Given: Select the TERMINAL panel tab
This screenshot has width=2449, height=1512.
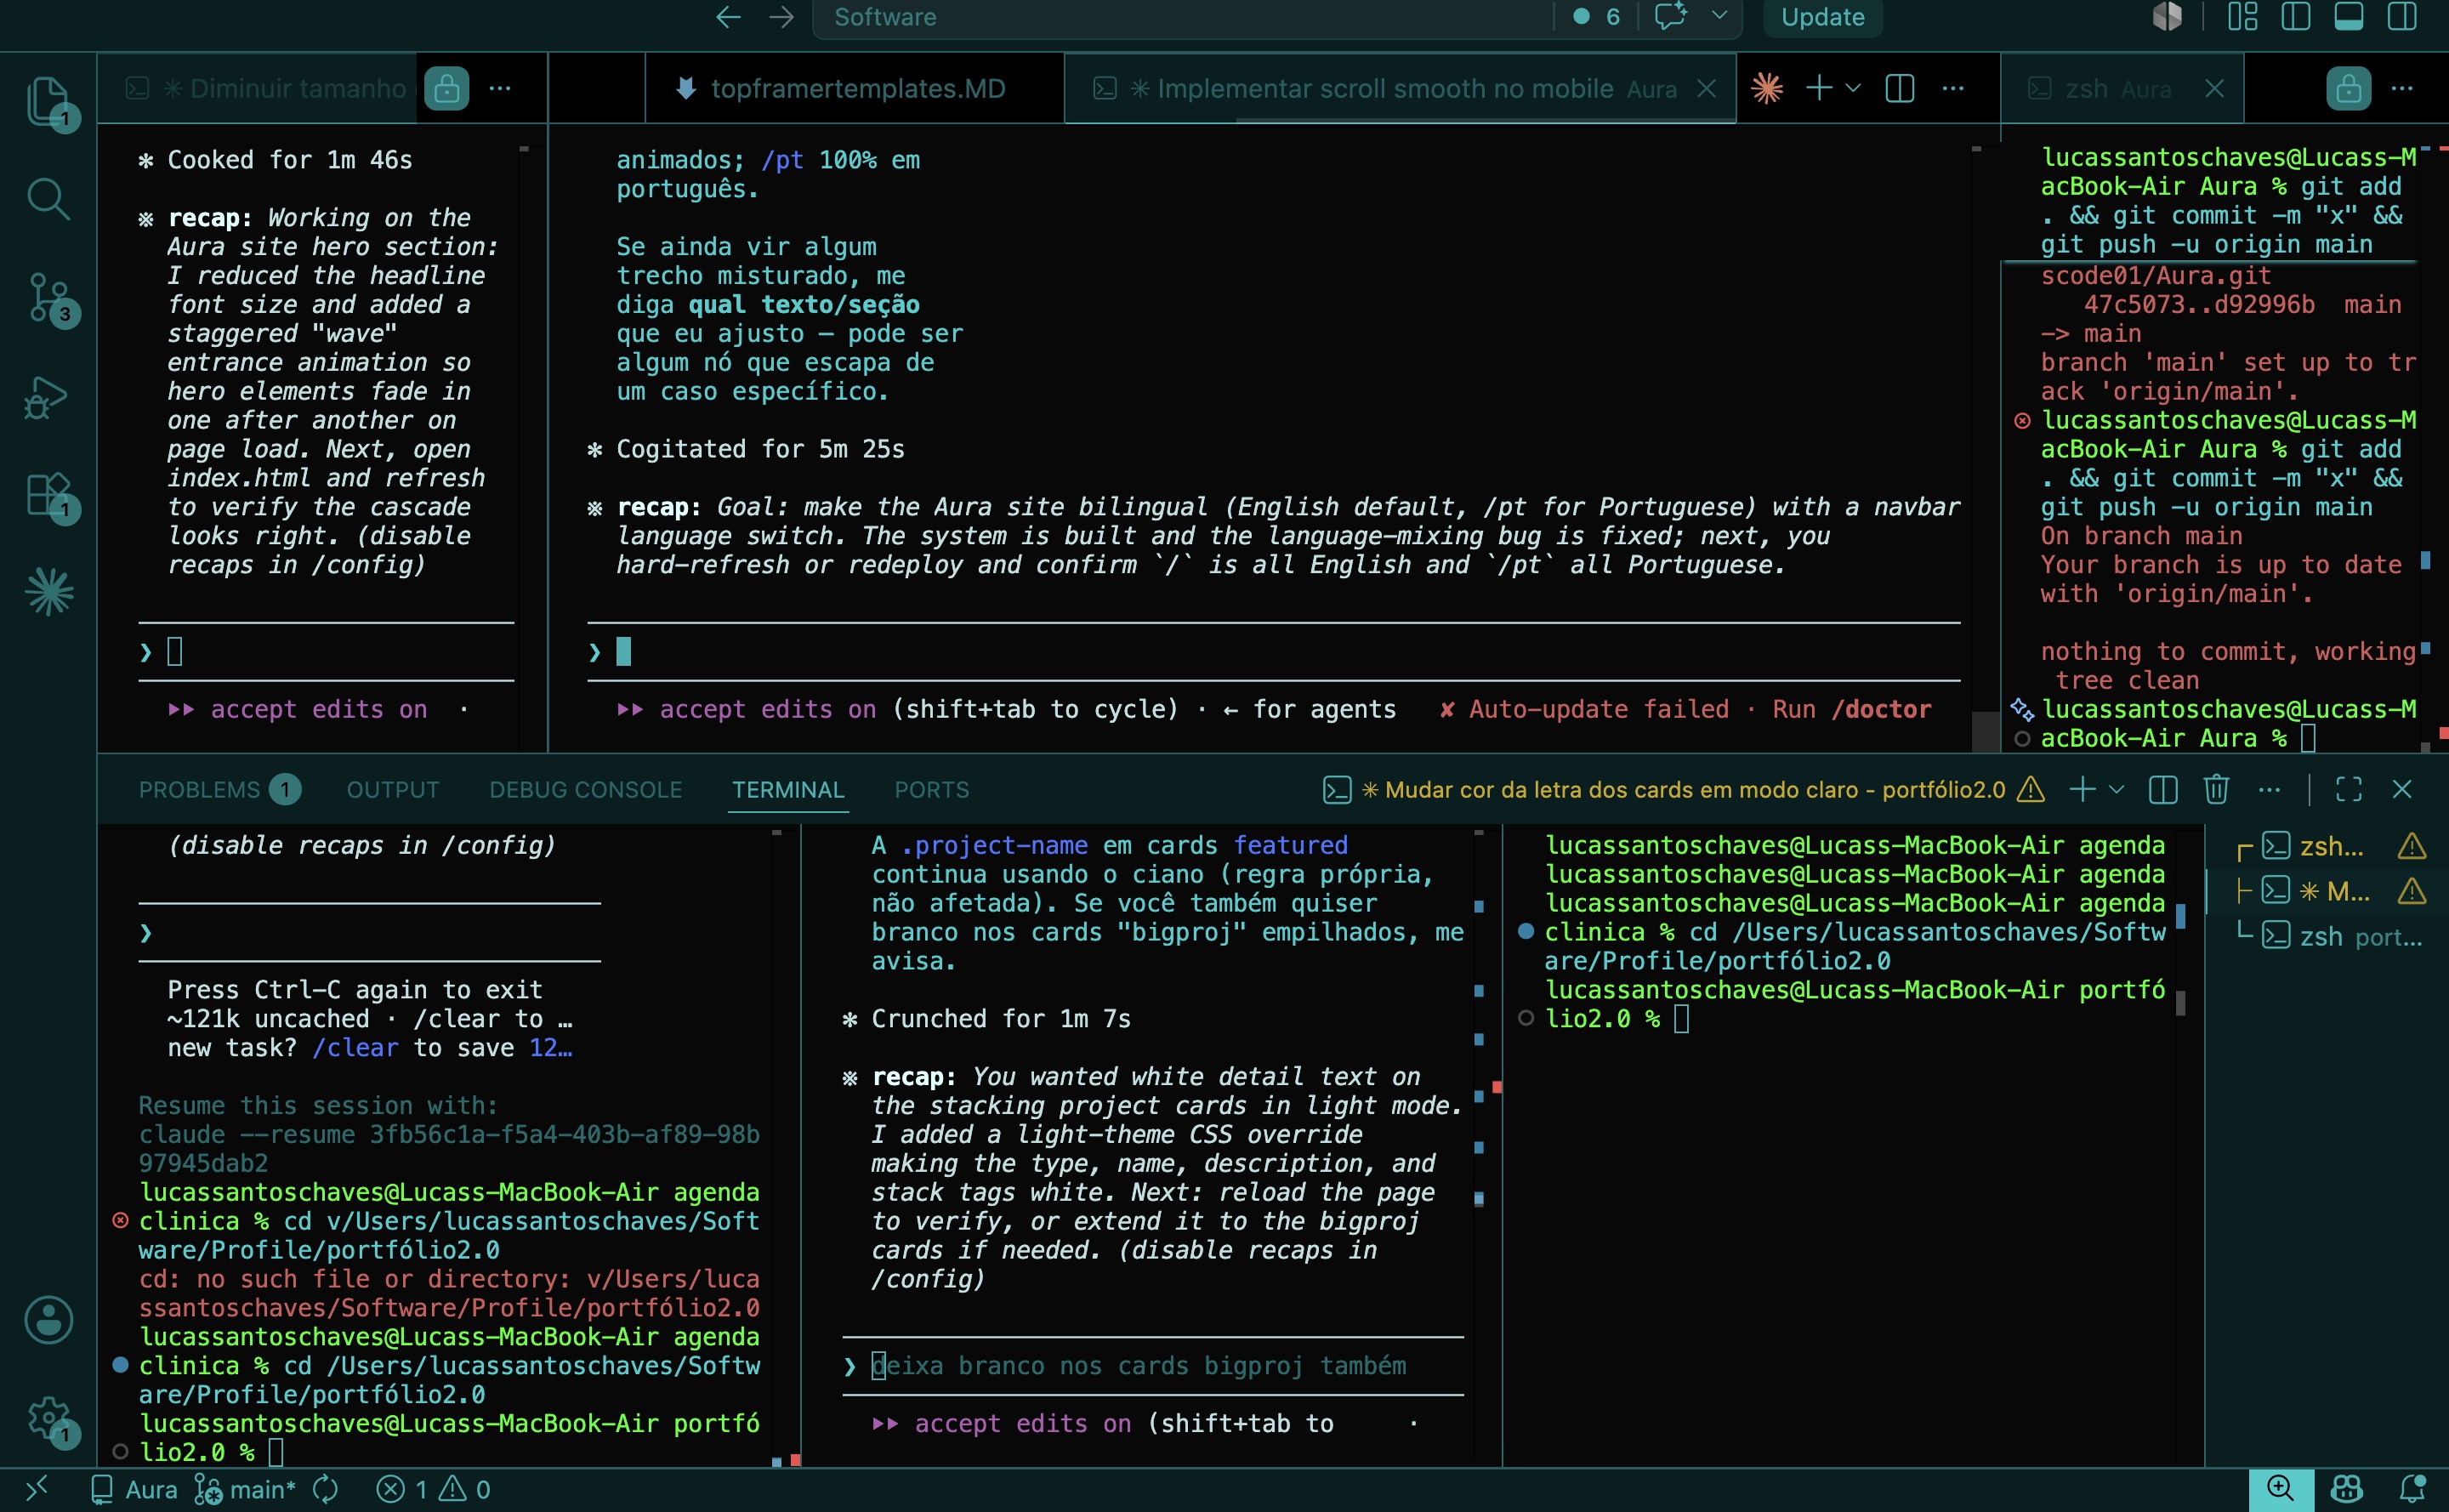Looking at the screenshot, I should click(x=788, y=790).
